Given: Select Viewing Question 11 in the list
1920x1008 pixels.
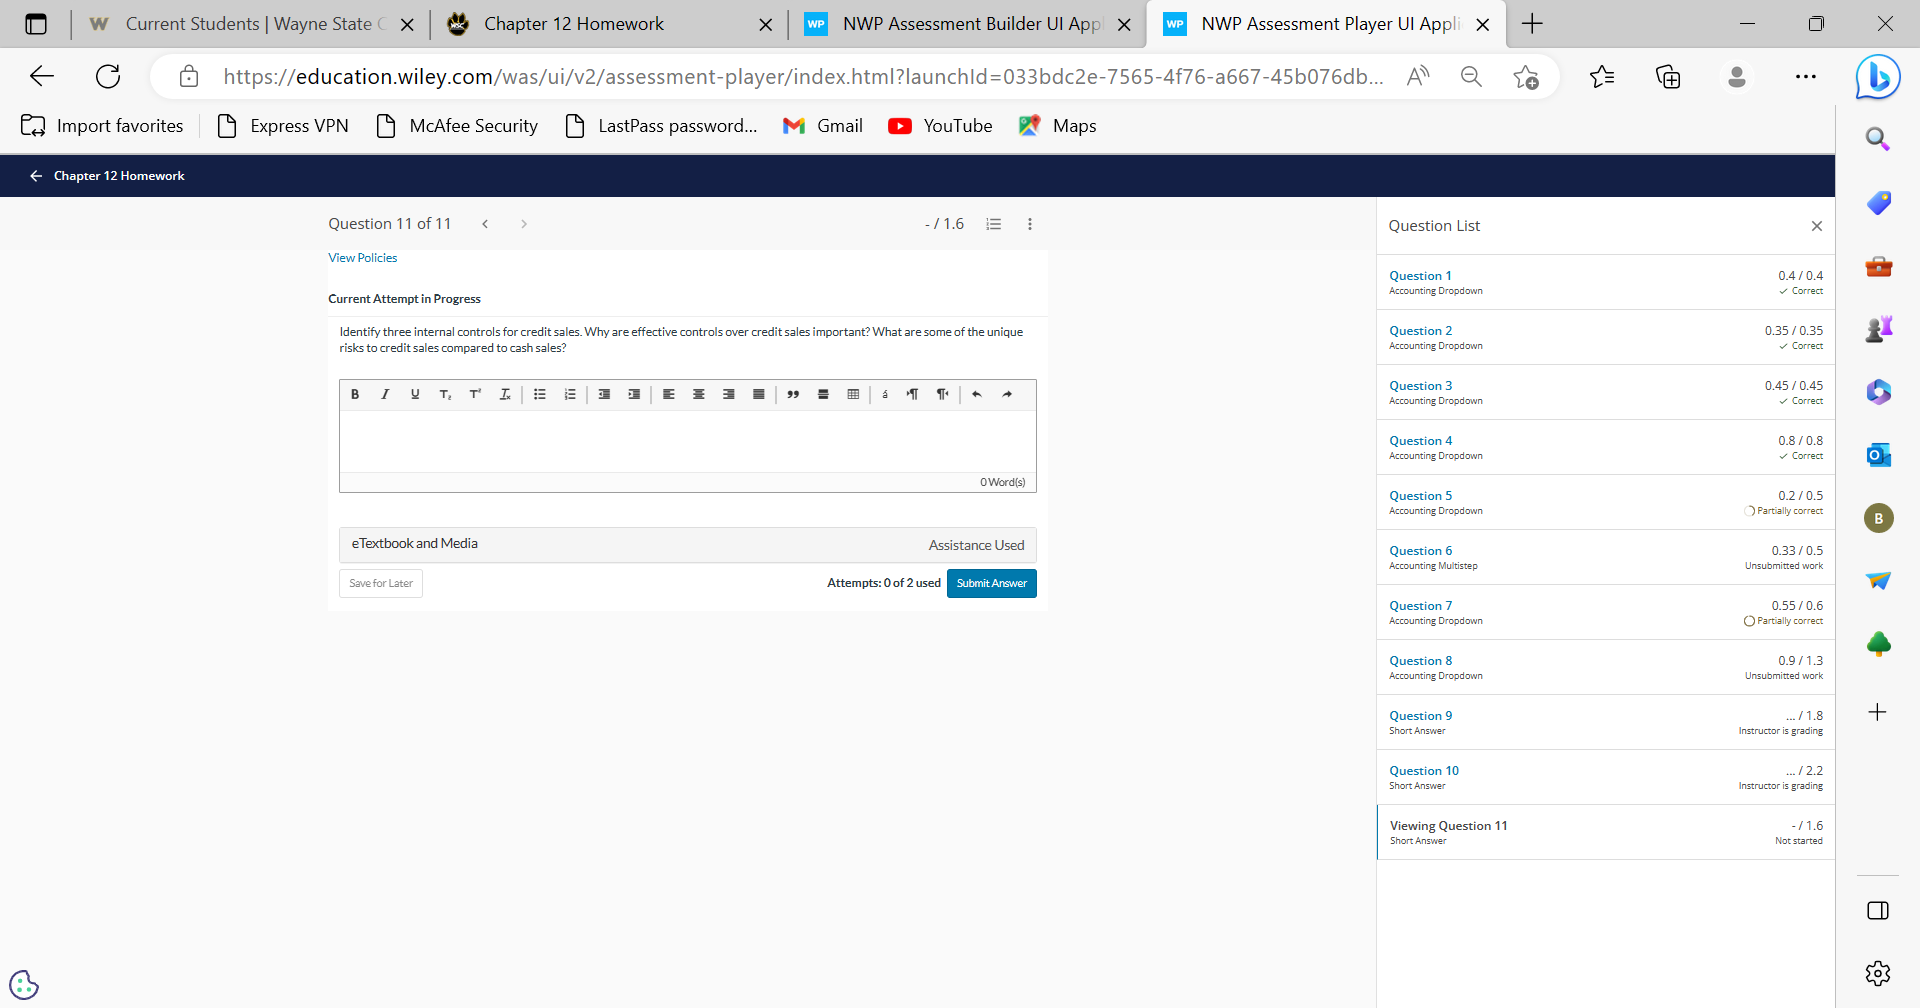Looking at the screenshot, I should (1605, 833).
